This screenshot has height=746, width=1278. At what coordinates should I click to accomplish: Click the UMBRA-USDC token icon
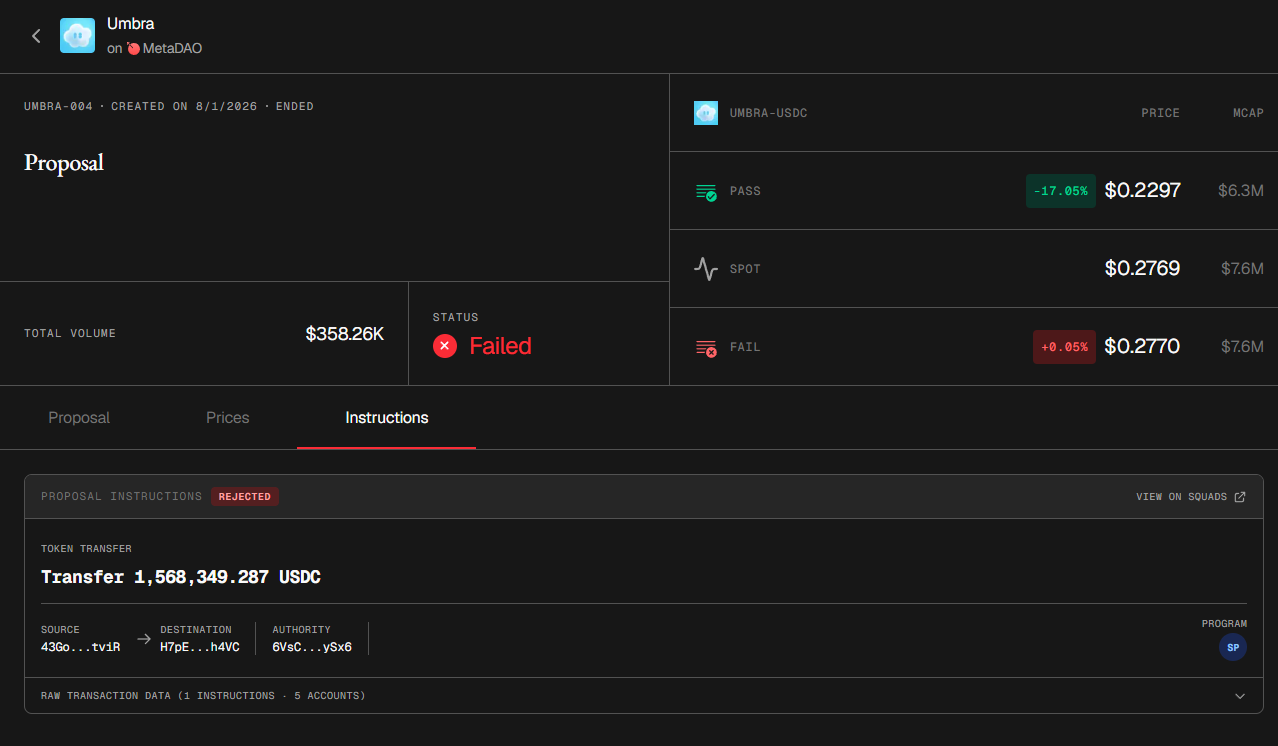pyautogui.click(x=706, y=113)
